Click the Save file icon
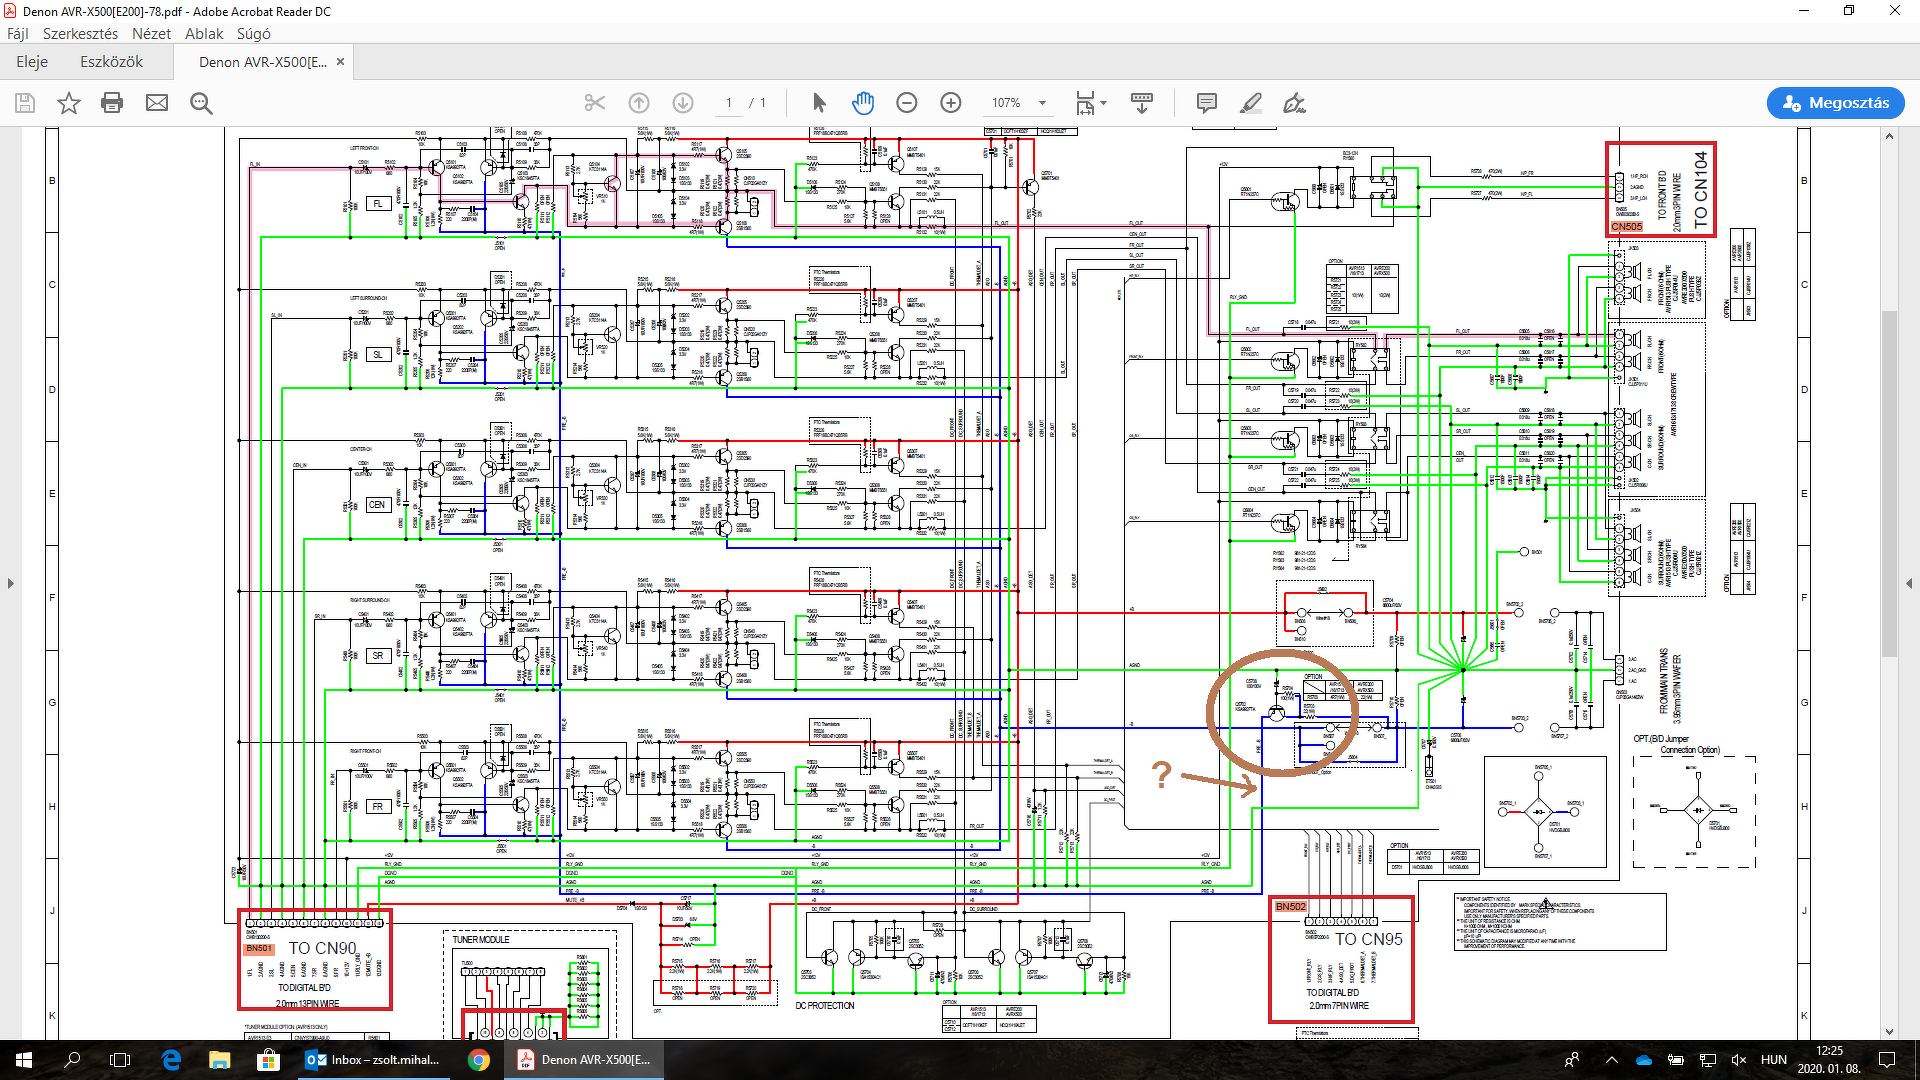The height and width of the screenshot is (1080, 1920). [25, 103]
